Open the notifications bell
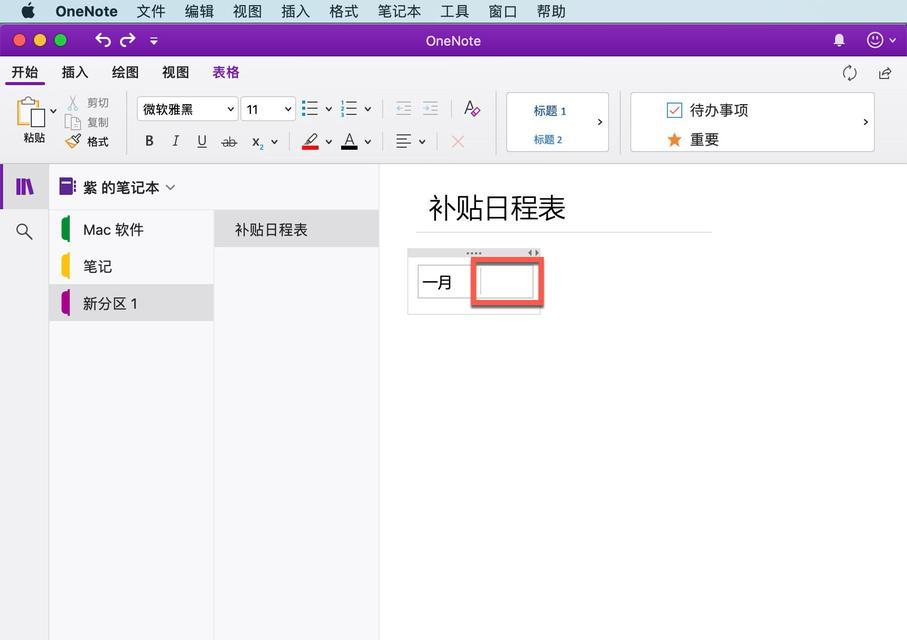This screenshot has height=640, width=907. 839,40
